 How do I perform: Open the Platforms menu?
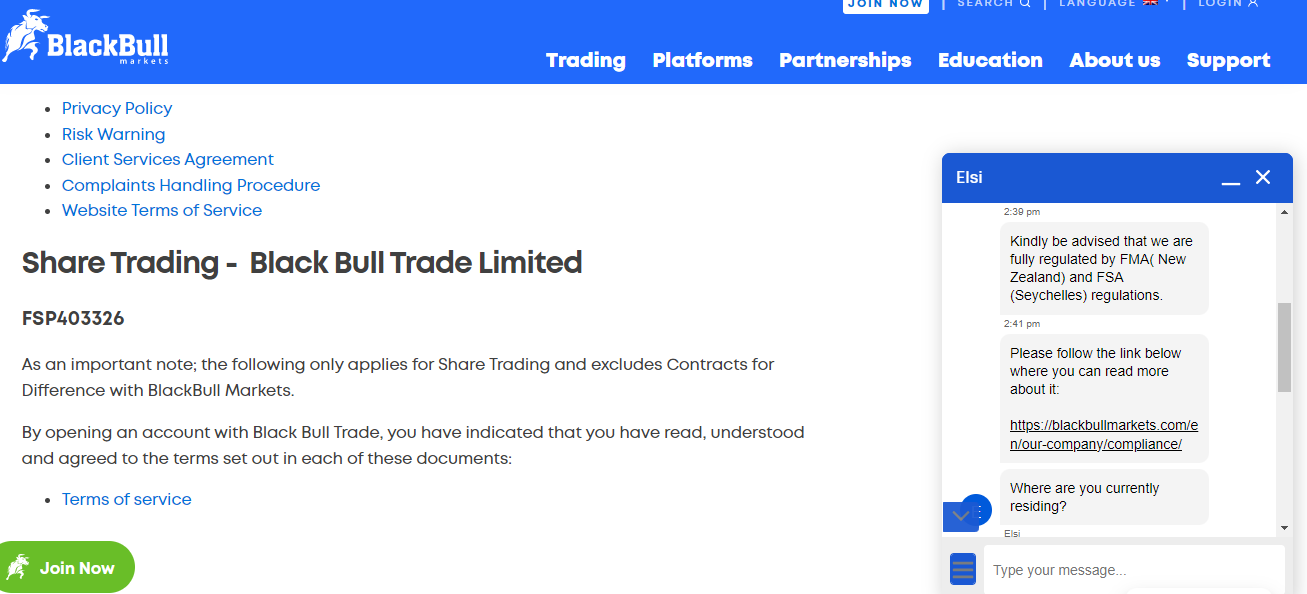click(x=702, y=60)
